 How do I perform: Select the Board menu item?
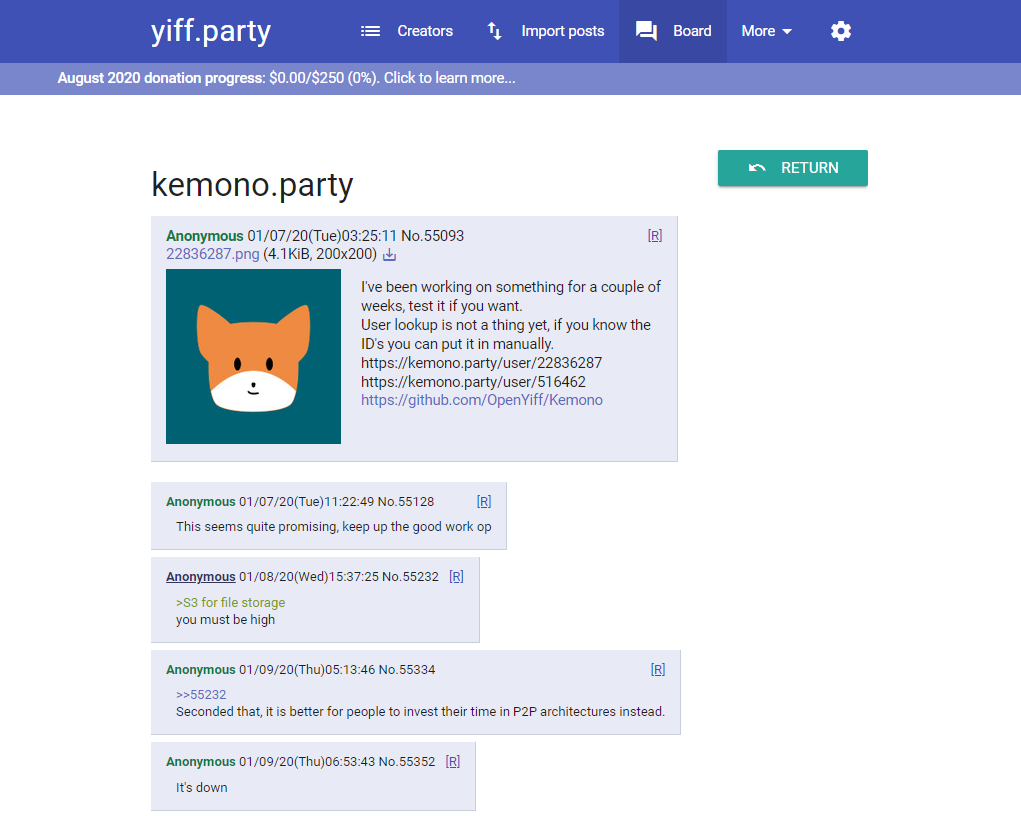point(673,31)
